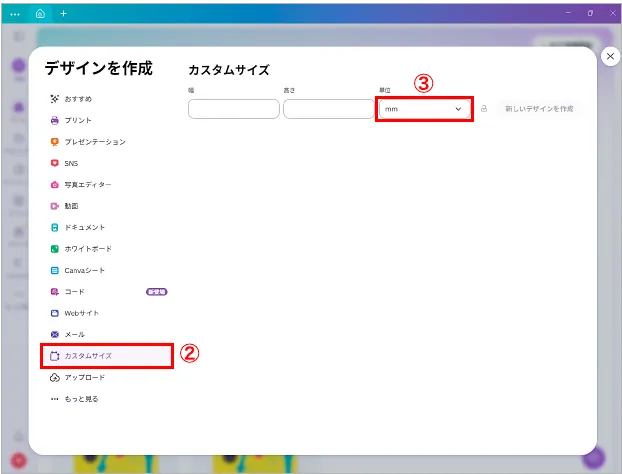Click the sparkle icon next to おすすめ

click(x=55, y=99)
